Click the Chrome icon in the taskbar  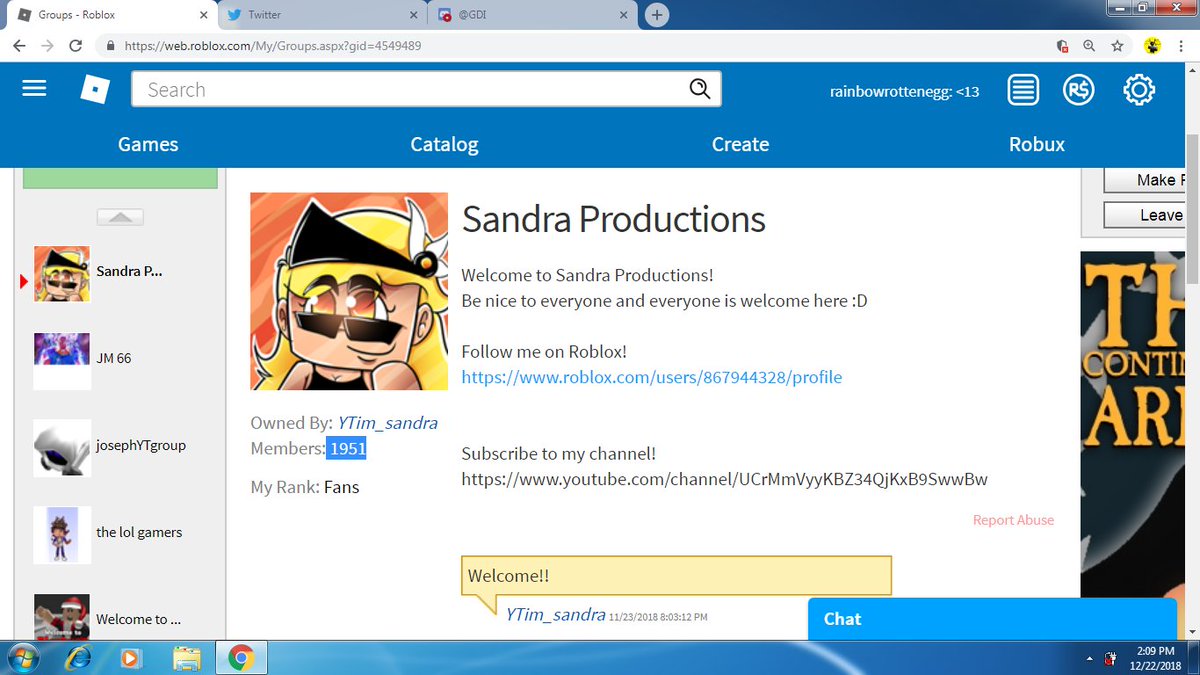[239, 658]
